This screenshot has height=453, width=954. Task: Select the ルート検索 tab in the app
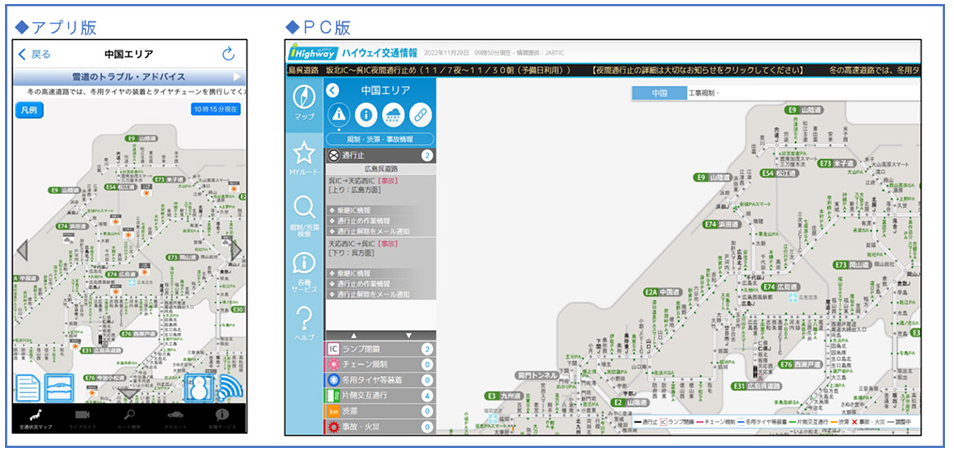click(129, 418)
